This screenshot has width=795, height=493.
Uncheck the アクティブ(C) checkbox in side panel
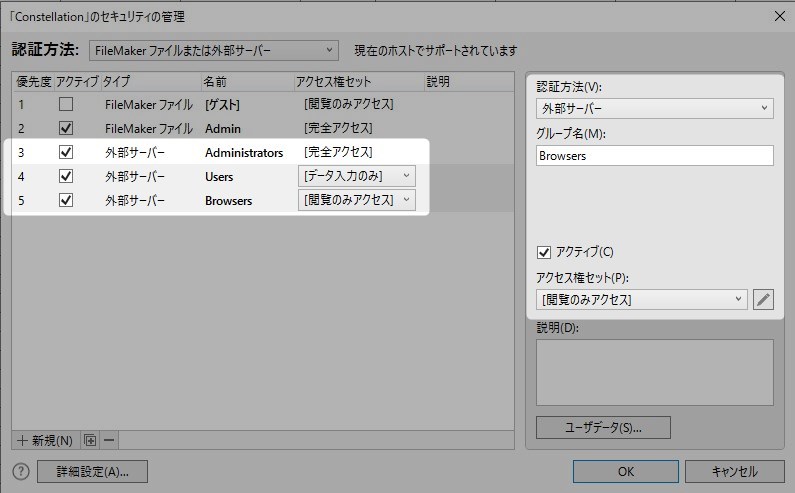[x=544, y=252]
